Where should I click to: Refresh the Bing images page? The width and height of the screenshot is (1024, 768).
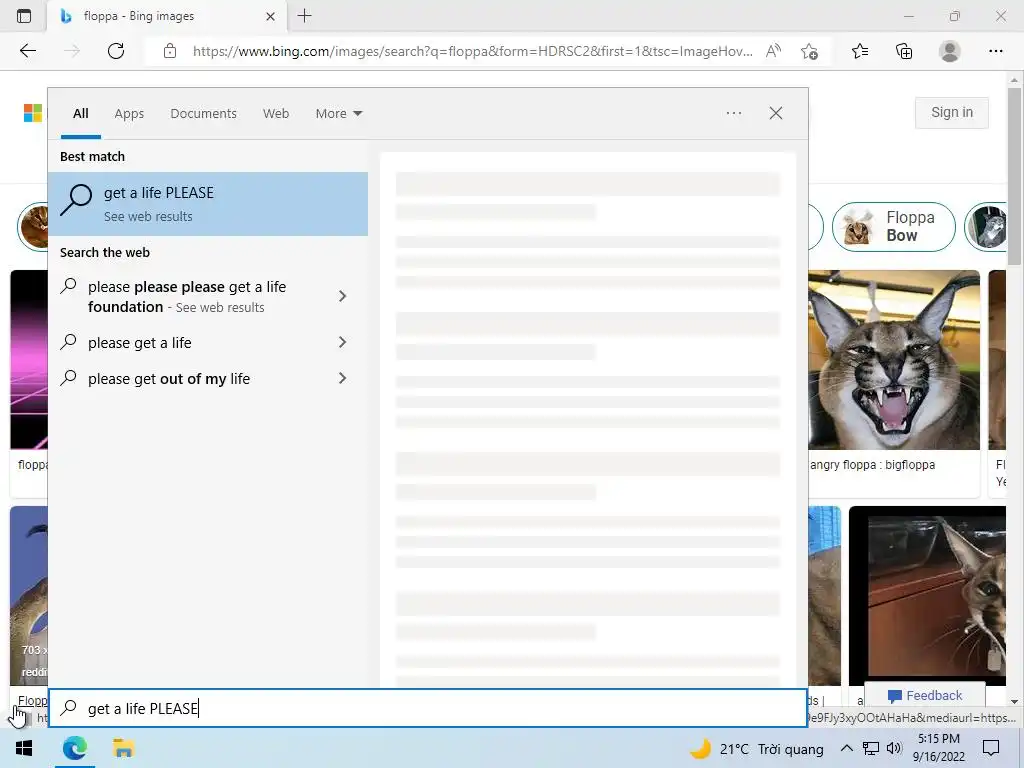click(x=116, y=51)
